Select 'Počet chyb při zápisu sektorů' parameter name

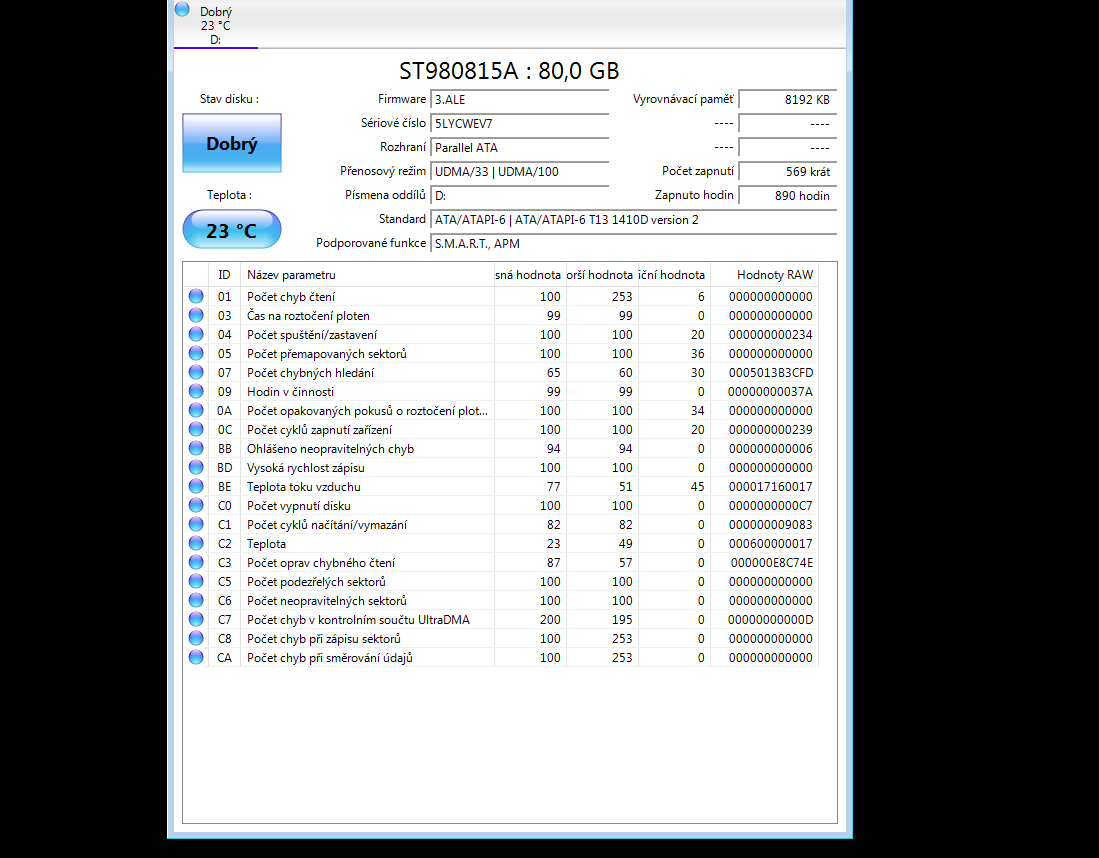click(x=324, y=638)
